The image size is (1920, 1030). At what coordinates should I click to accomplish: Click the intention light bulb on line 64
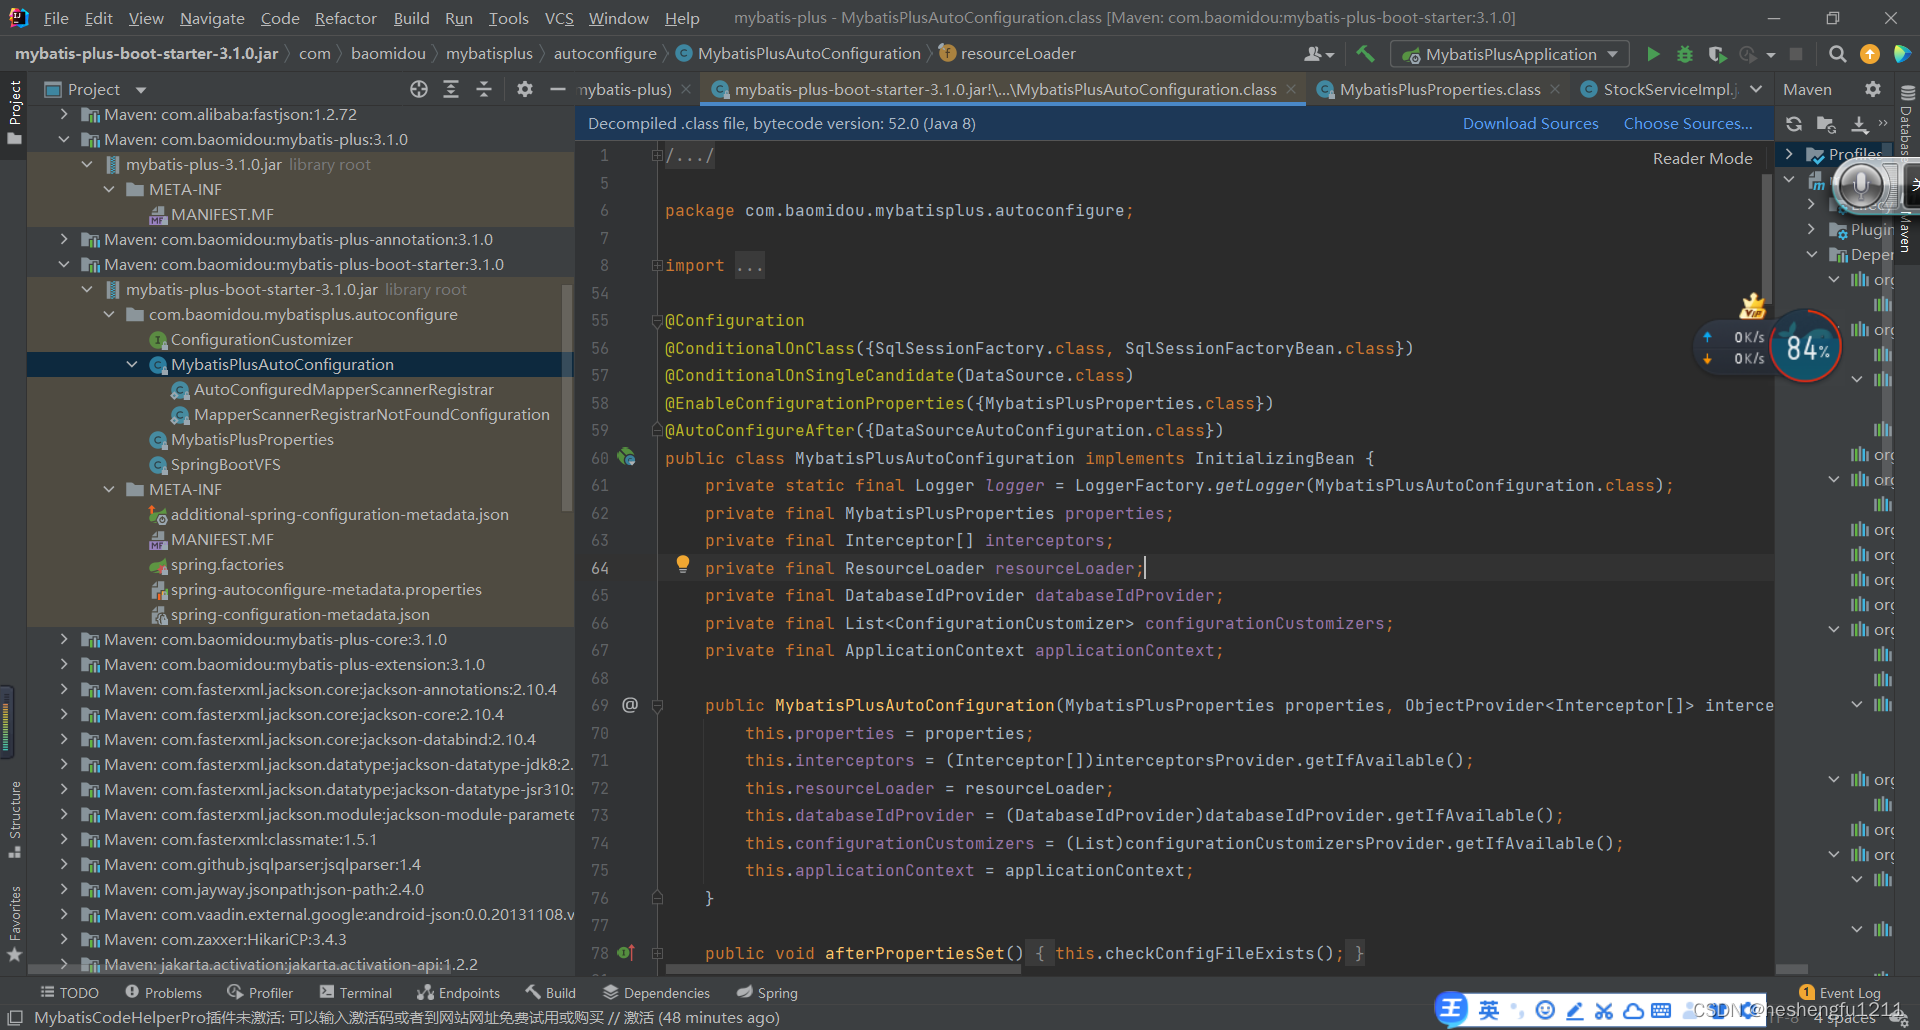click(x=683, y=564)
